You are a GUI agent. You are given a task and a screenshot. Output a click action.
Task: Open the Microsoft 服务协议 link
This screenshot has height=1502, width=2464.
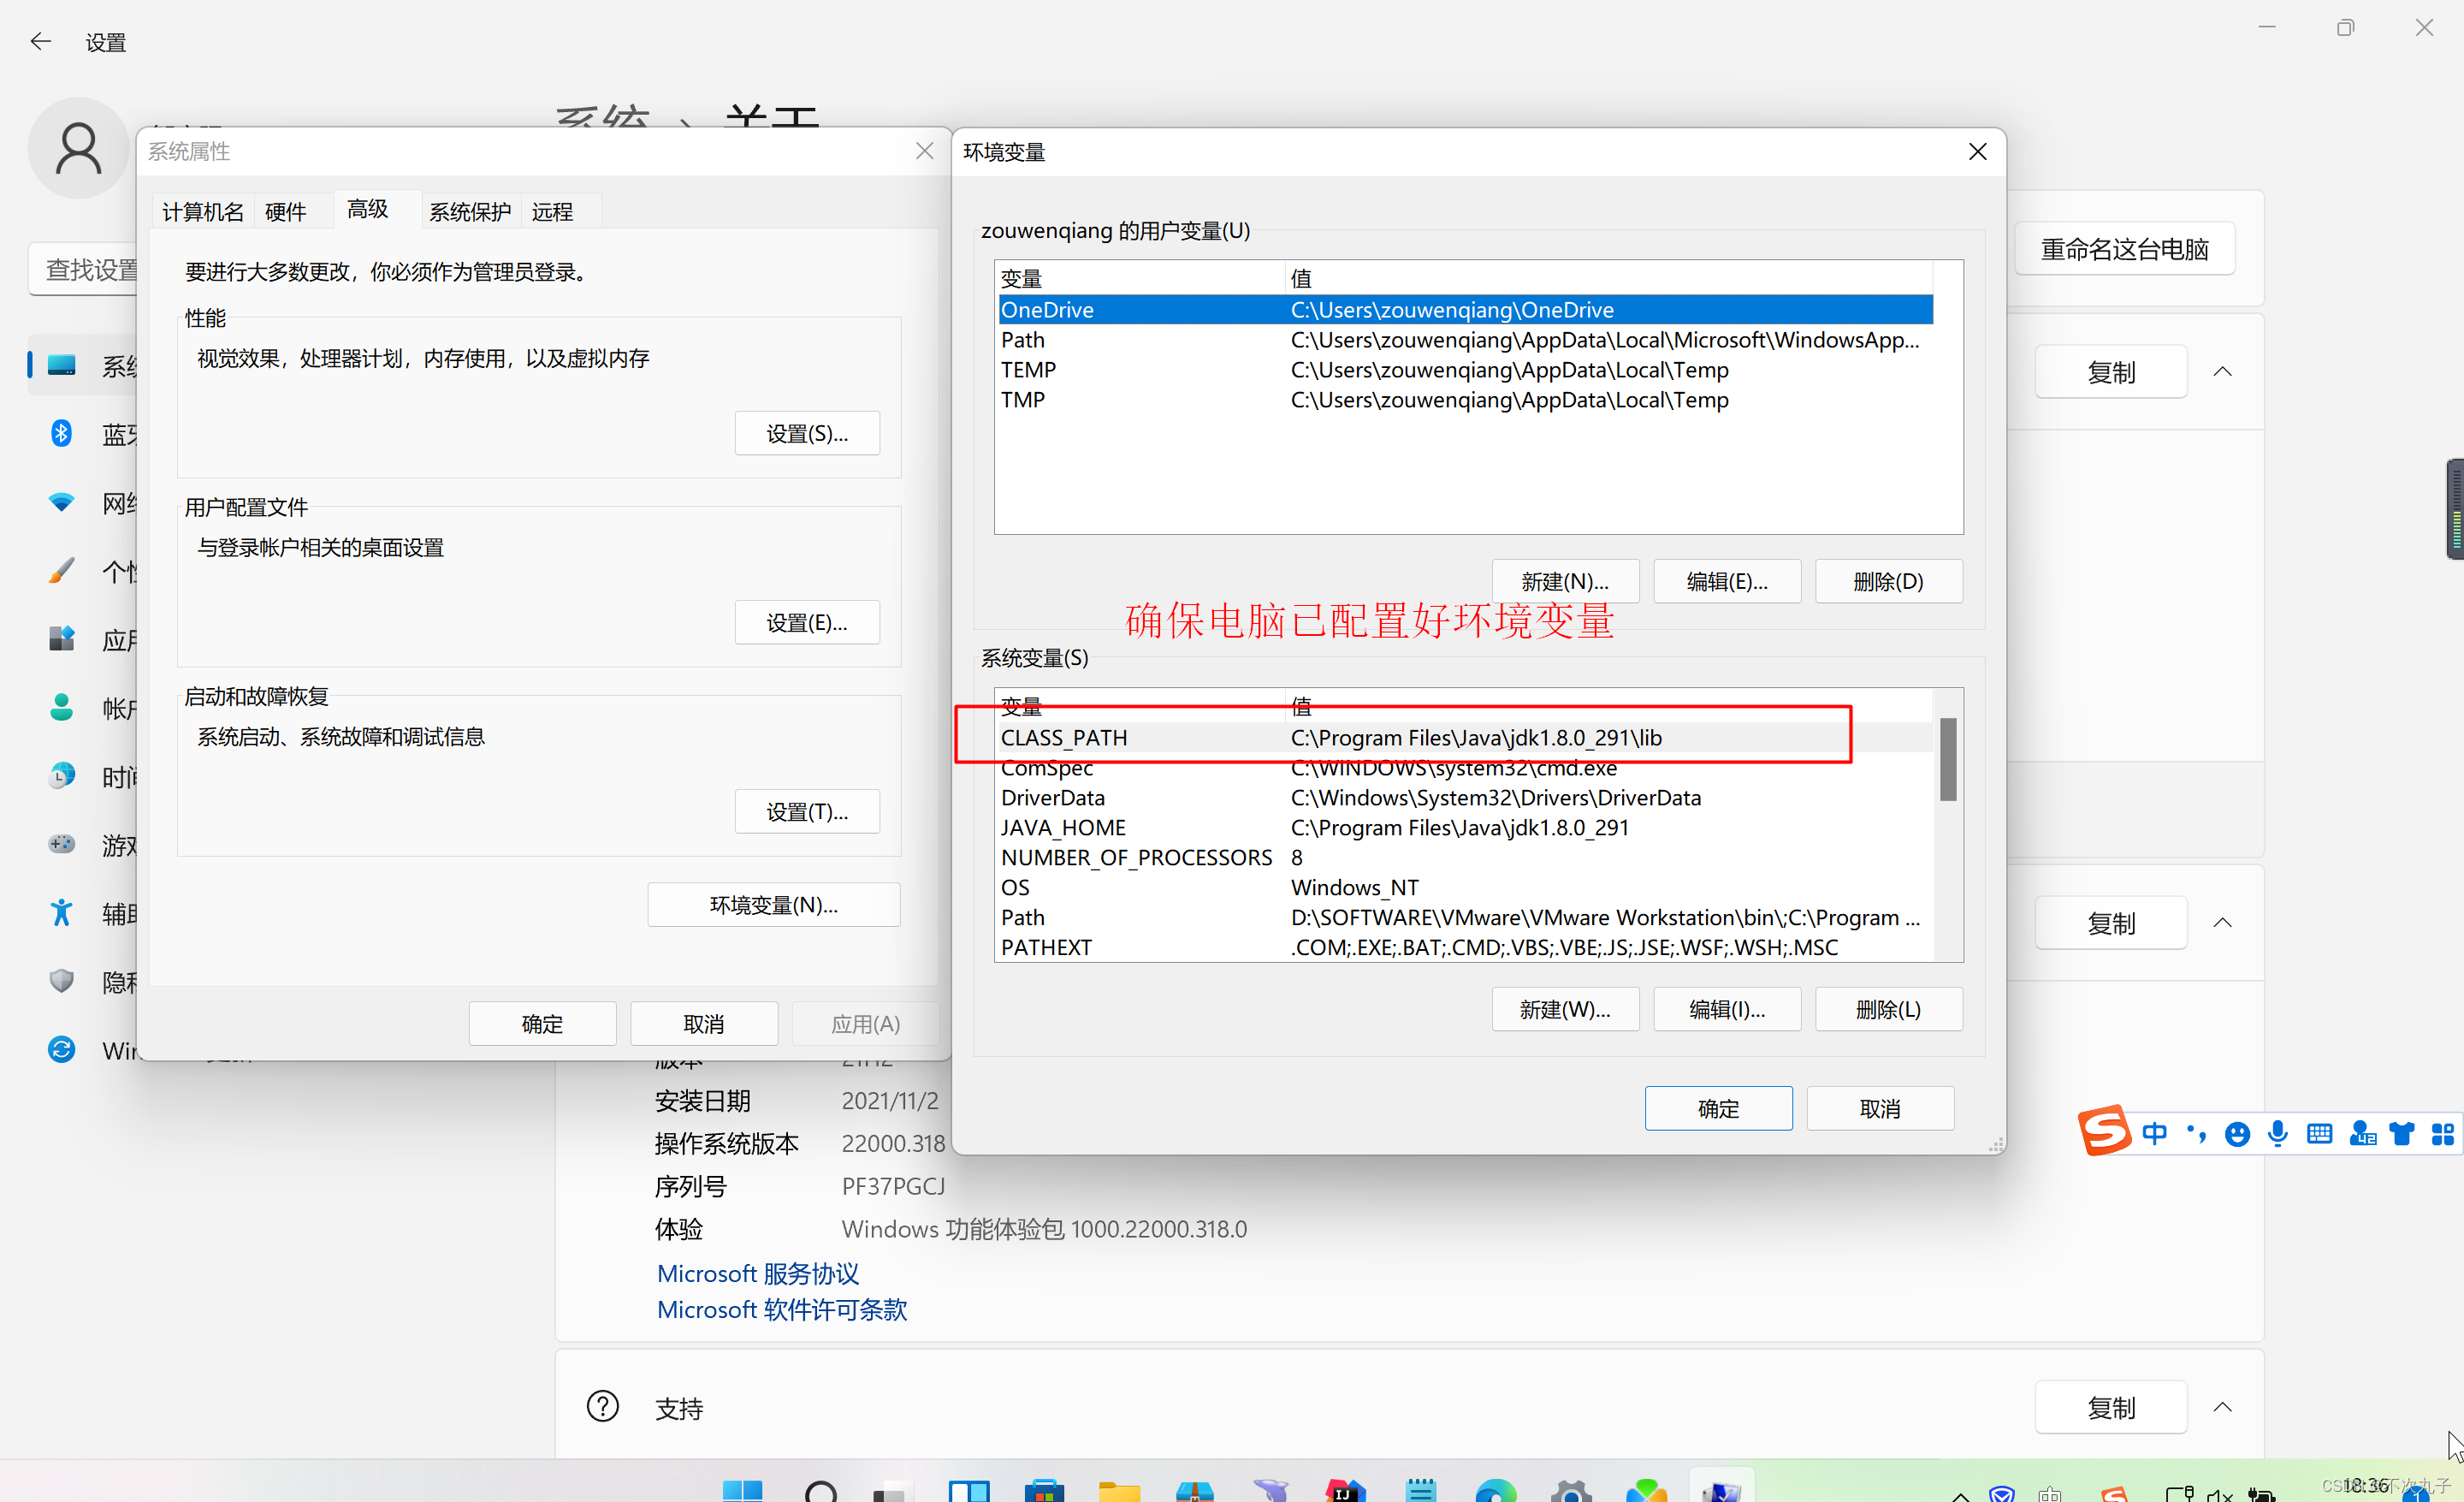point(757,1273)
